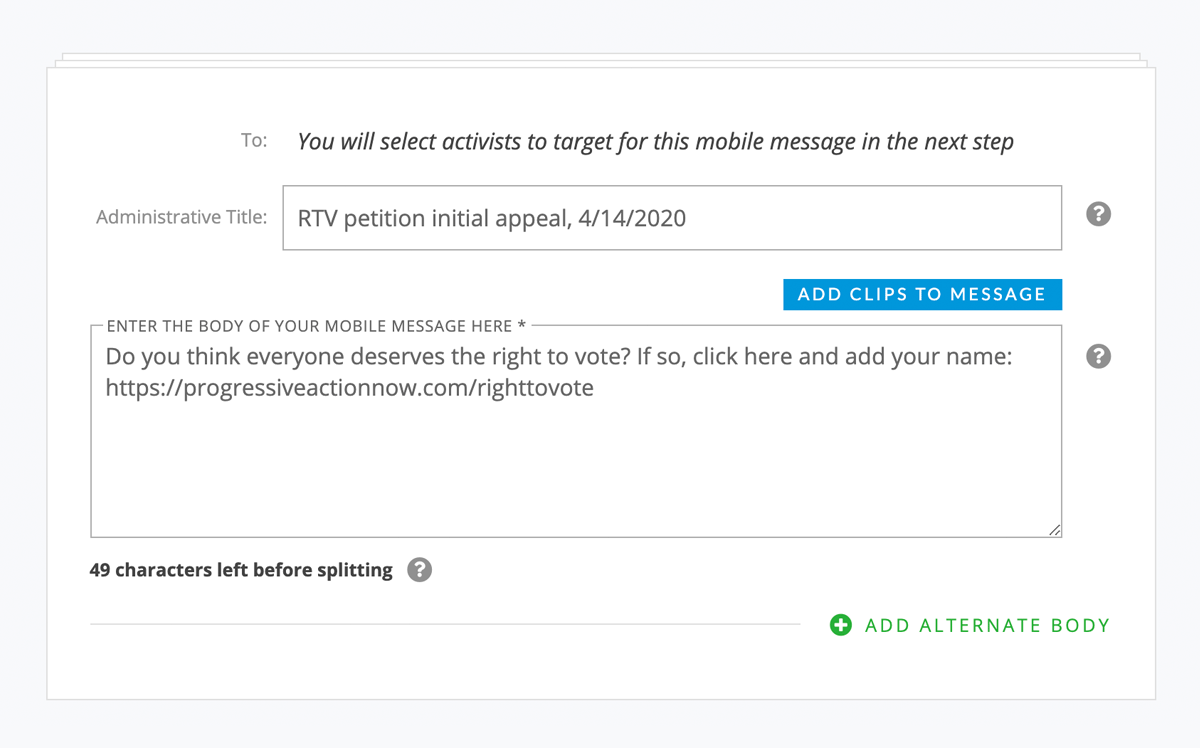Screen dimensions: 1200x748
Task: Place cursor on 'RTV' in title field
Action: point(318,218)
